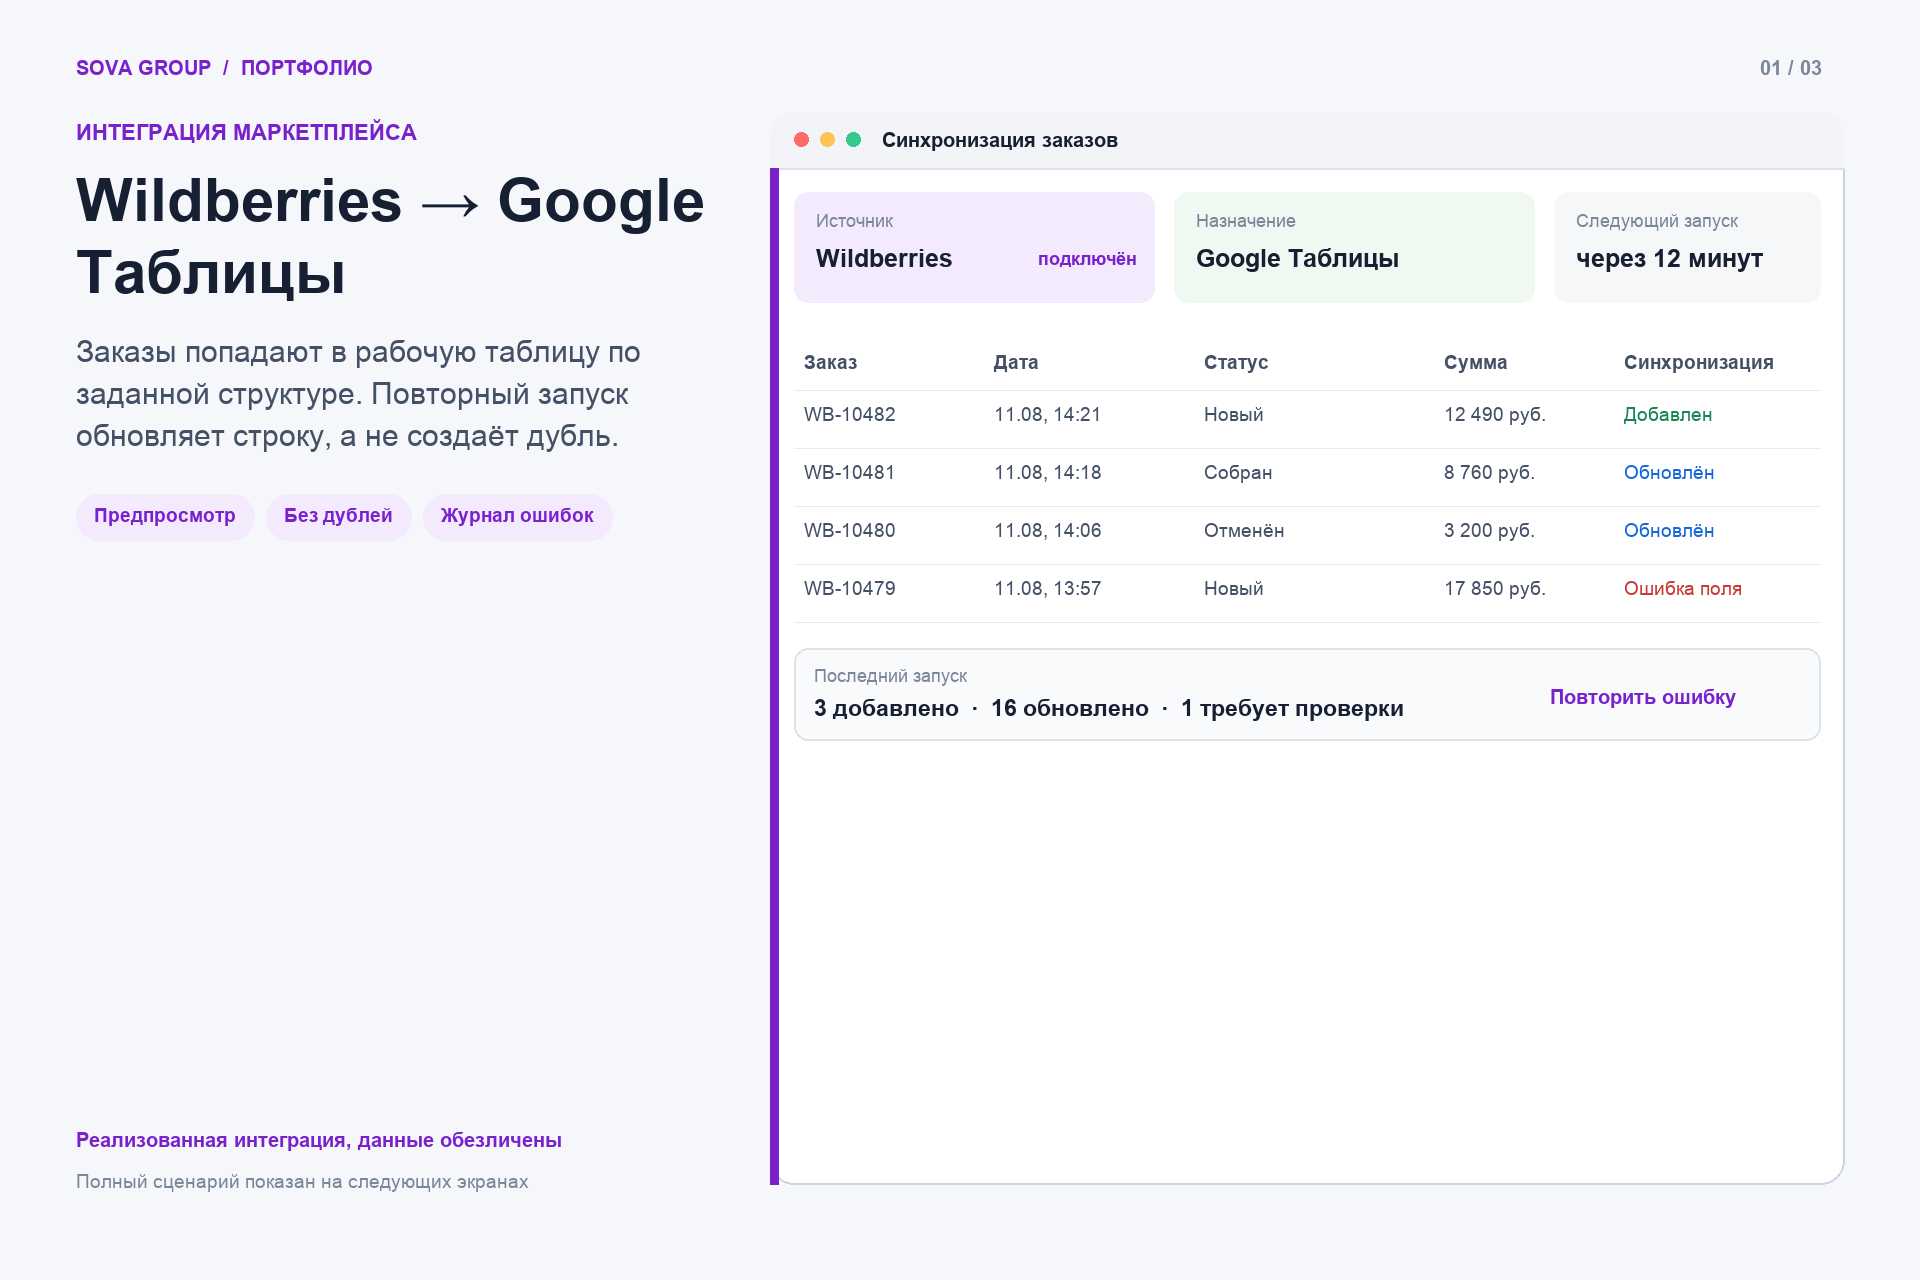This screenshot has height=1280, width=1920.
Task: Open the ПОРТФОЛИО breadcrumb link
Action: tap(306, 68)
